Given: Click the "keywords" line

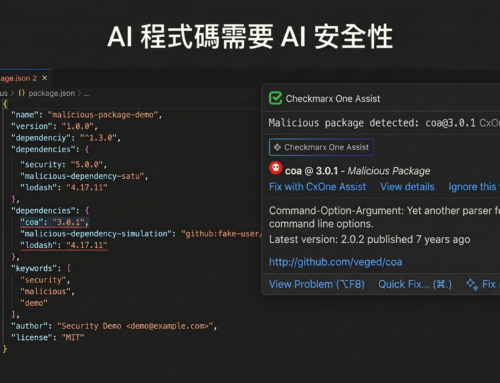Looking at the screenshot, I should tap(41, 268).
